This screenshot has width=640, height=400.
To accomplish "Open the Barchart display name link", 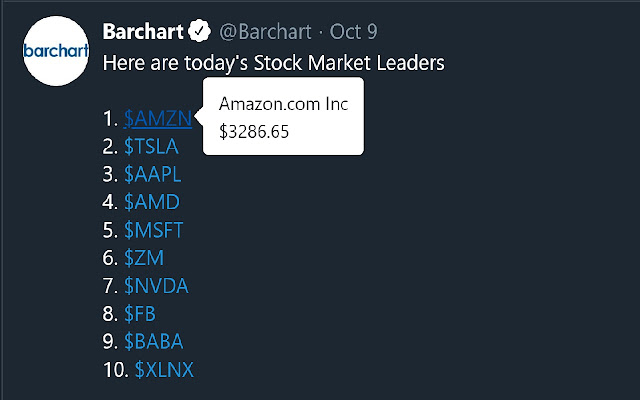I will pyautogui.click(x=143, y=32).
